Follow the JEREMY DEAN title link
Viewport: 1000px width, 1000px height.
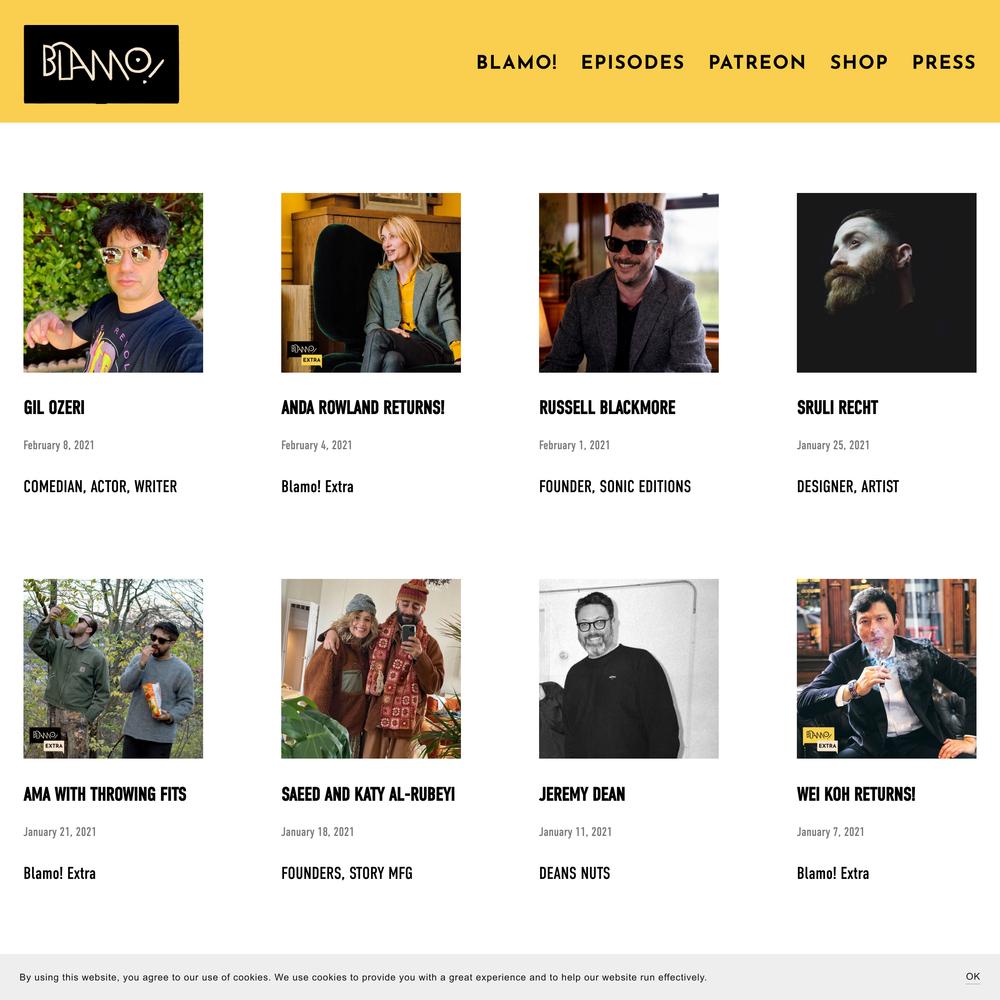(x=582, y=794)
